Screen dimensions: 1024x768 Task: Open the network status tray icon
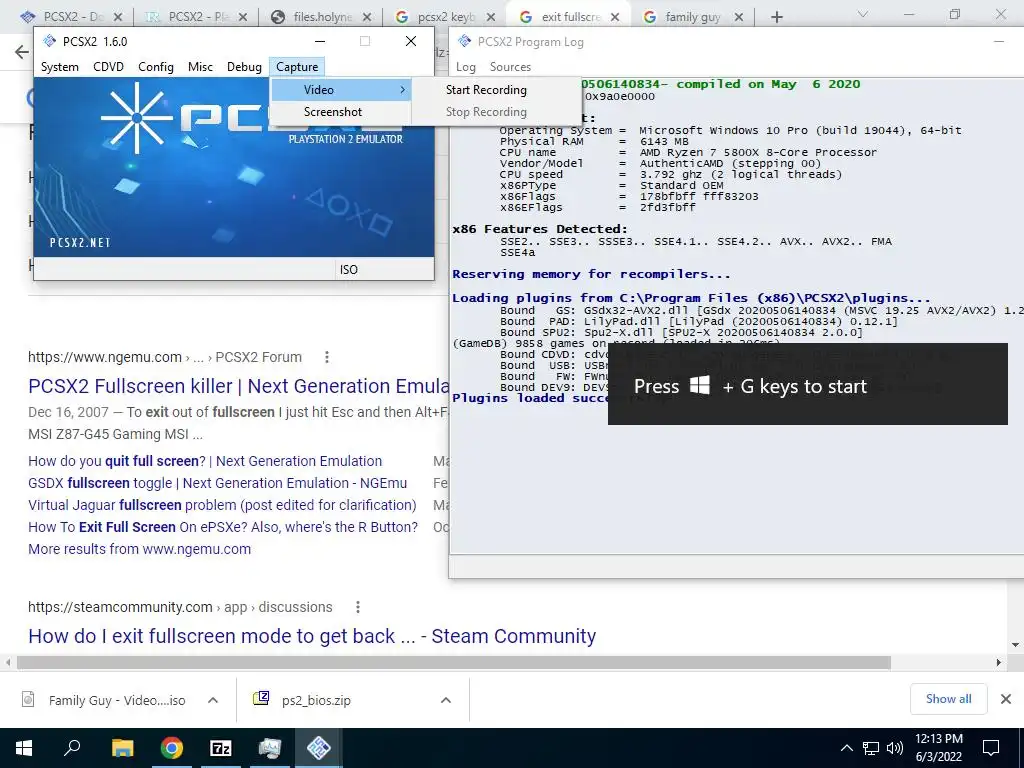871,748
